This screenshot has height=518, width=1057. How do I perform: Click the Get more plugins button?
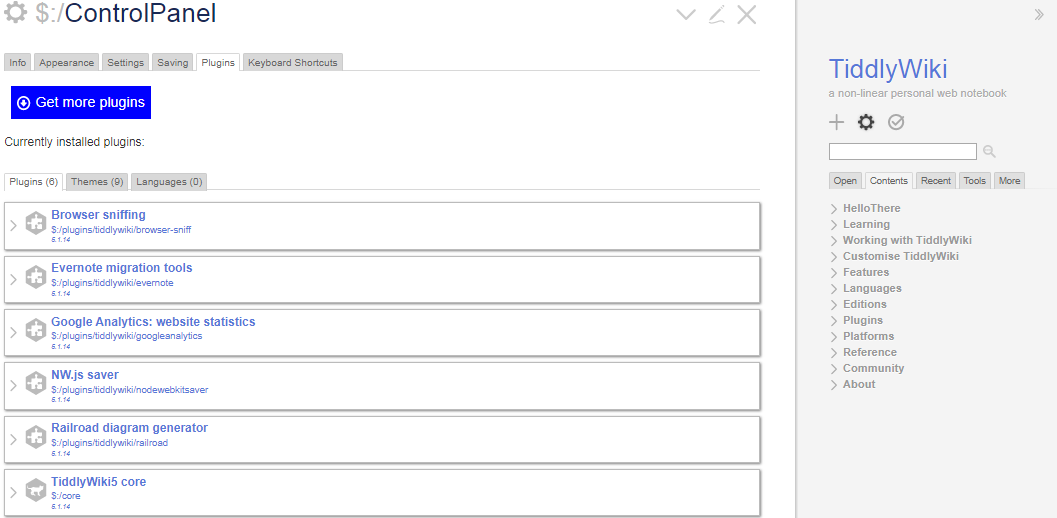tap(81, 102)
